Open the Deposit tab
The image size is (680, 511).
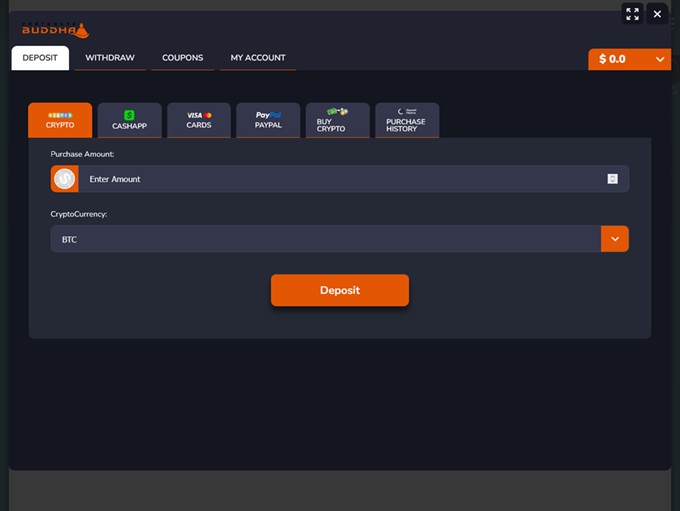40,58
